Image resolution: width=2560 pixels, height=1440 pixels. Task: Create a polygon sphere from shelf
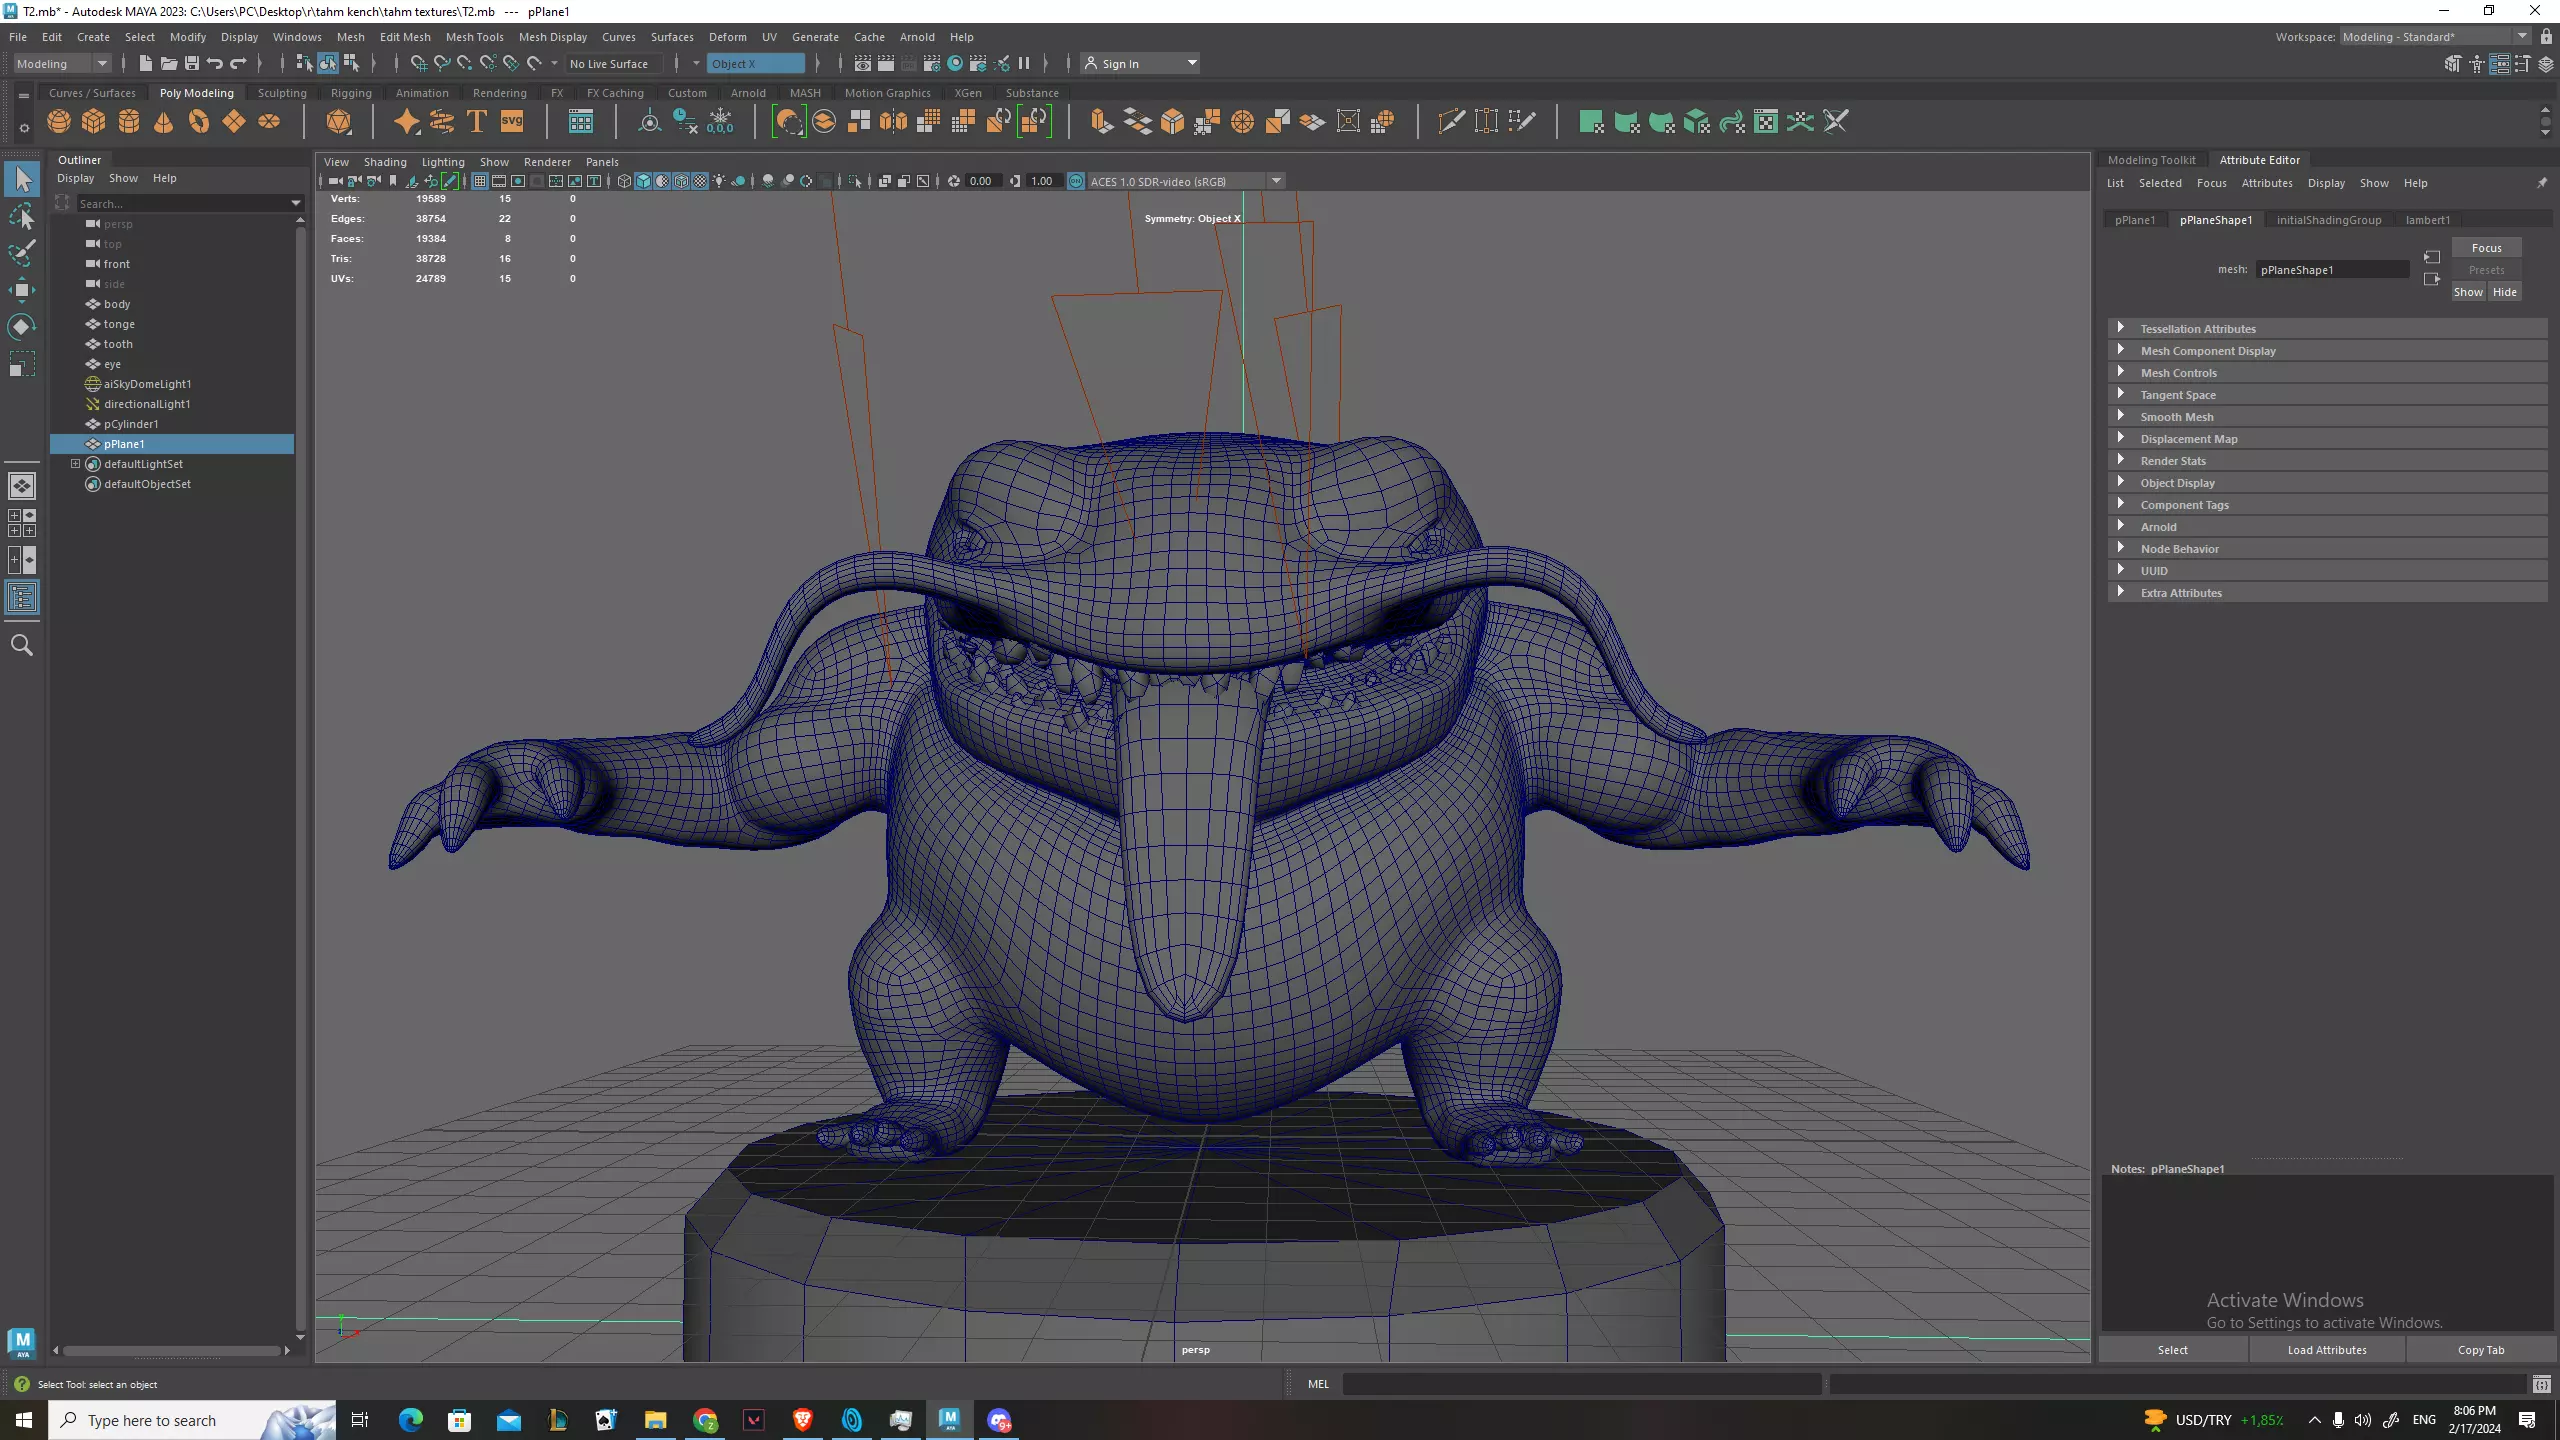(x=59, y=122)
